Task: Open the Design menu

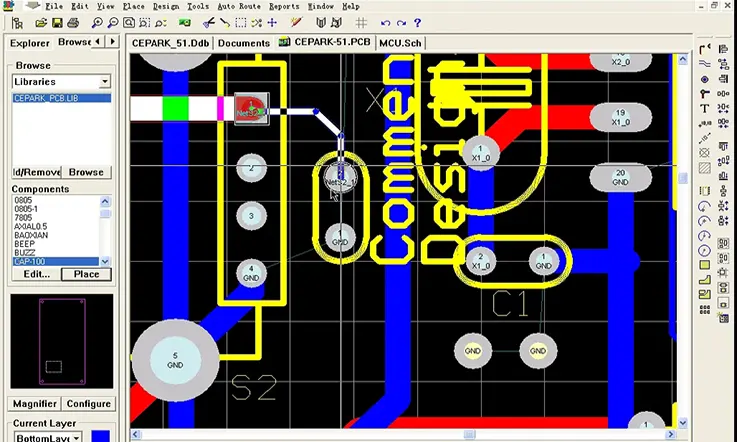Action: tap(166, 6)
